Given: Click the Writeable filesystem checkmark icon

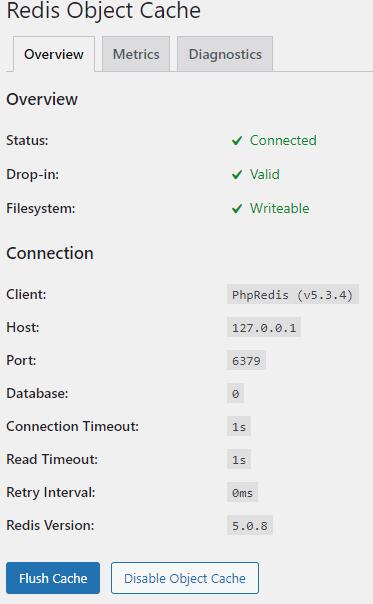Looking at the screenshot, I should point(237,208).
